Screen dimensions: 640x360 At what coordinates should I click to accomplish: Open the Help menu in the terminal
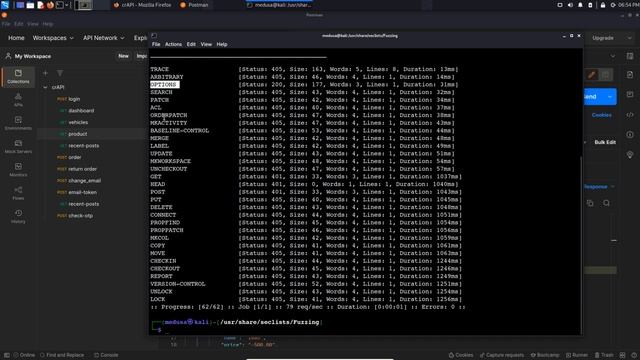[x=222, y=44]
